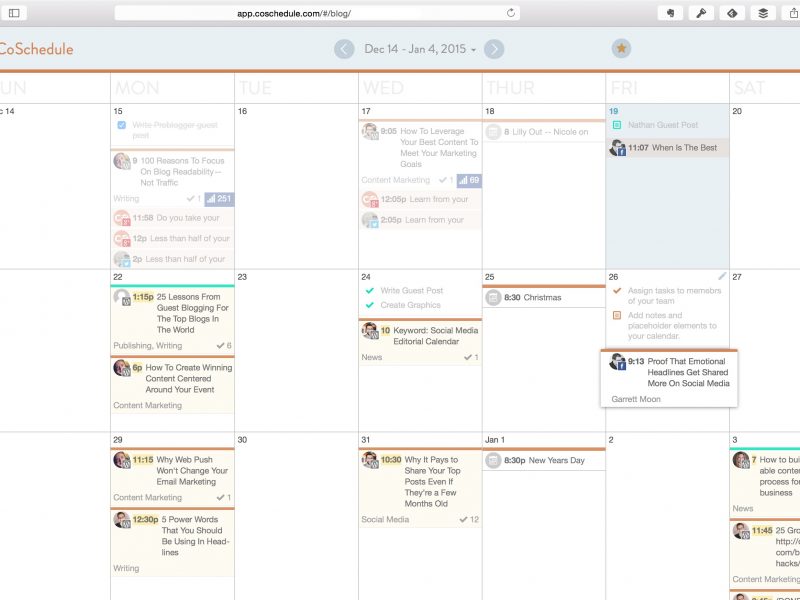This screenshot has width=800, height=600.
Task: Uncheck the Write Problogger guest post task
Action: tap(121, 125)
